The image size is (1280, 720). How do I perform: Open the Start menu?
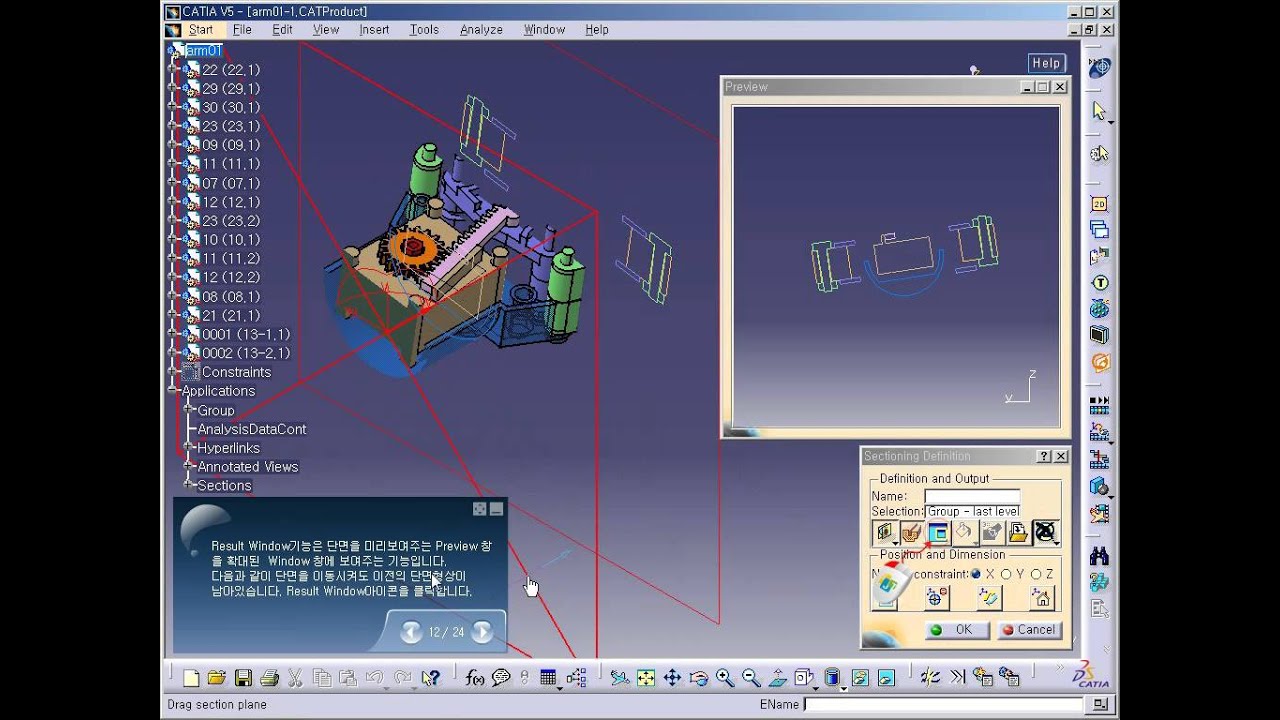pos(201,30)
